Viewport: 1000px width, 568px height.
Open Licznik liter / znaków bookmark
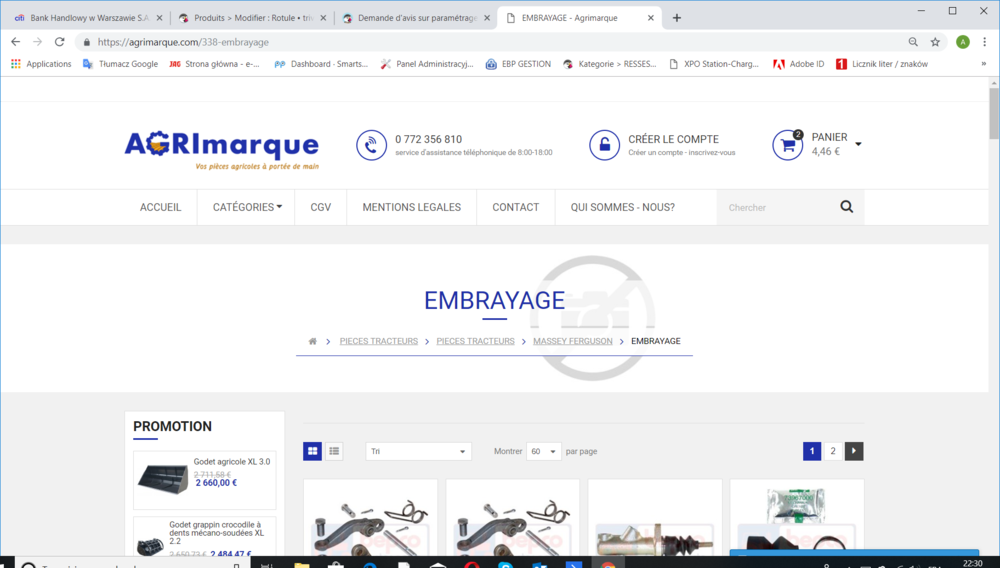tap(882, 64)
